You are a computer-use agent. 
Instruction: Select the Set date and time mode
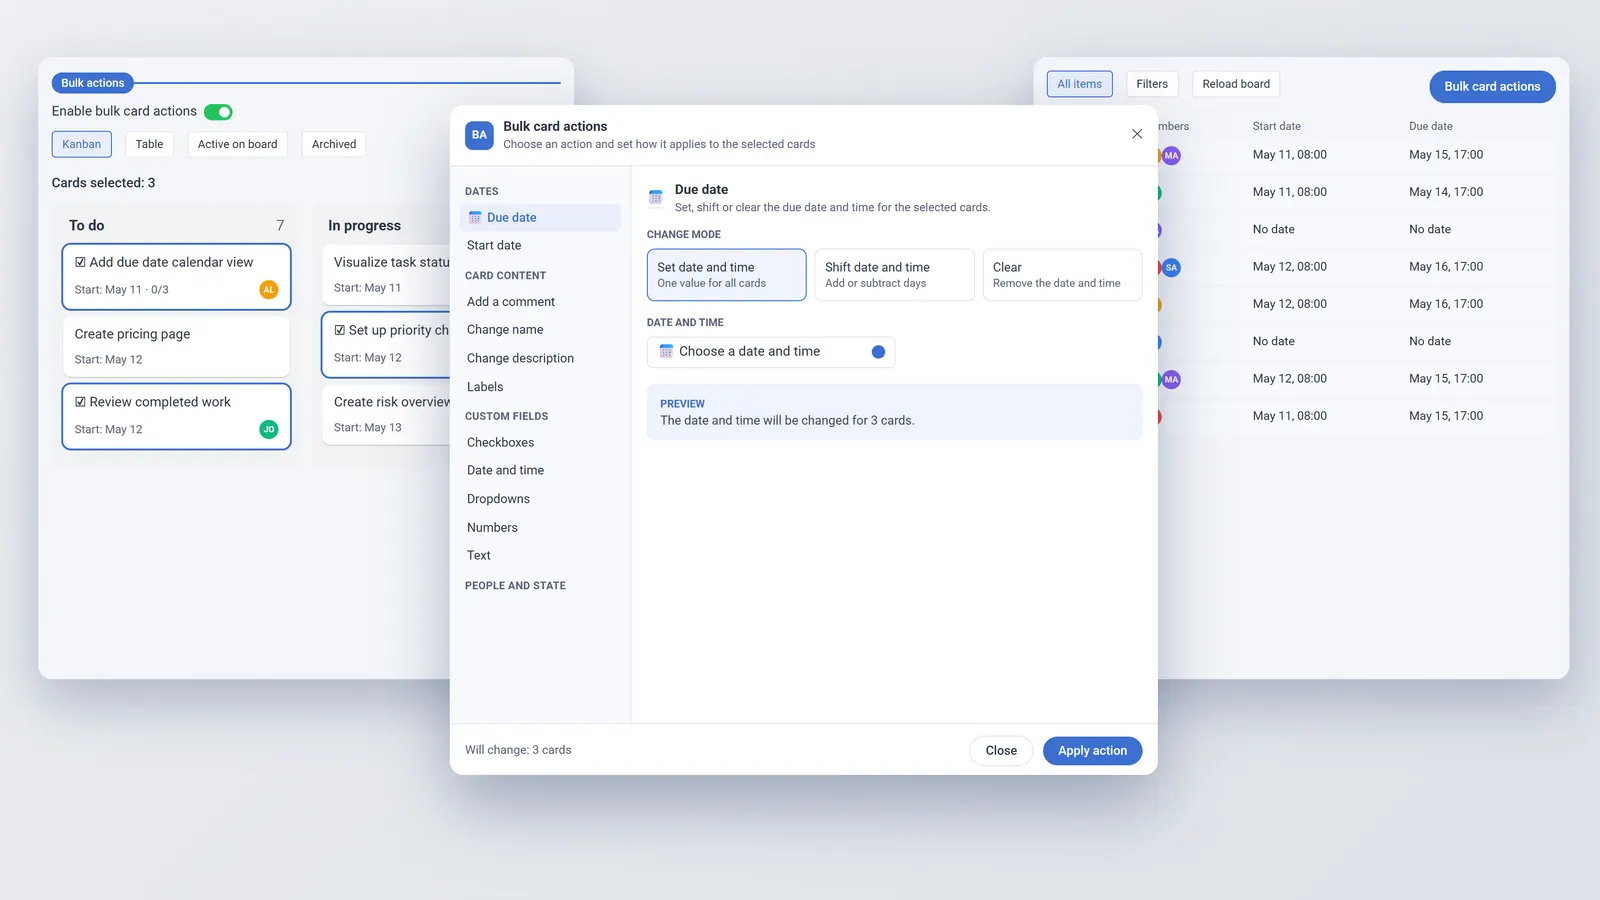[726, 275]
